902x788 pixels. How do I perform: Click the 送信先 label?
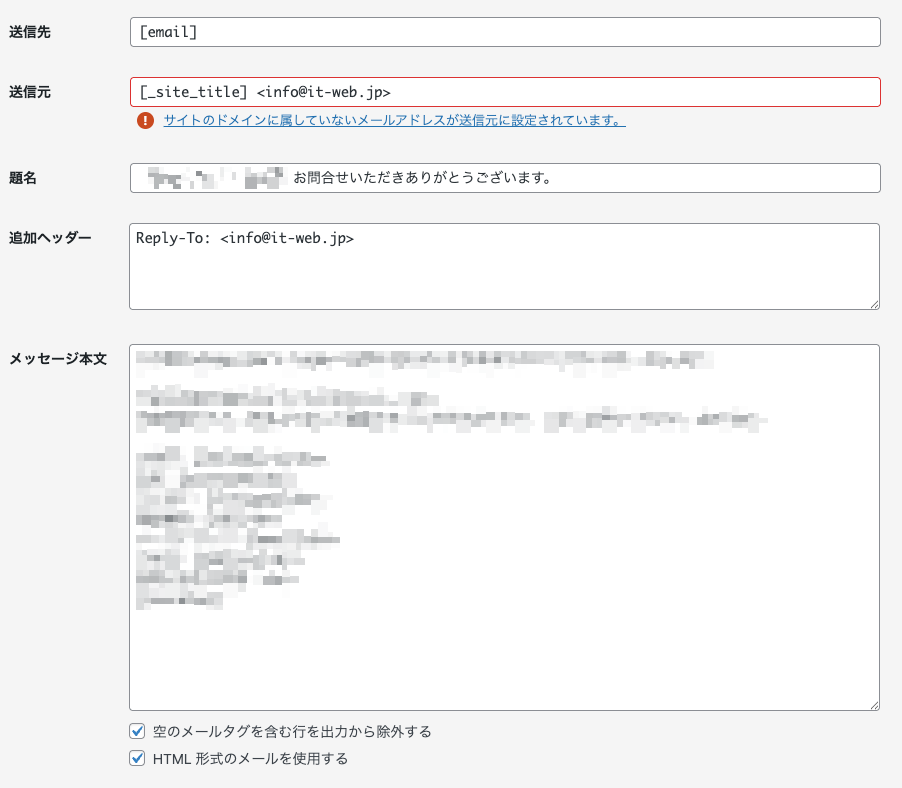[x=30, y=32]
